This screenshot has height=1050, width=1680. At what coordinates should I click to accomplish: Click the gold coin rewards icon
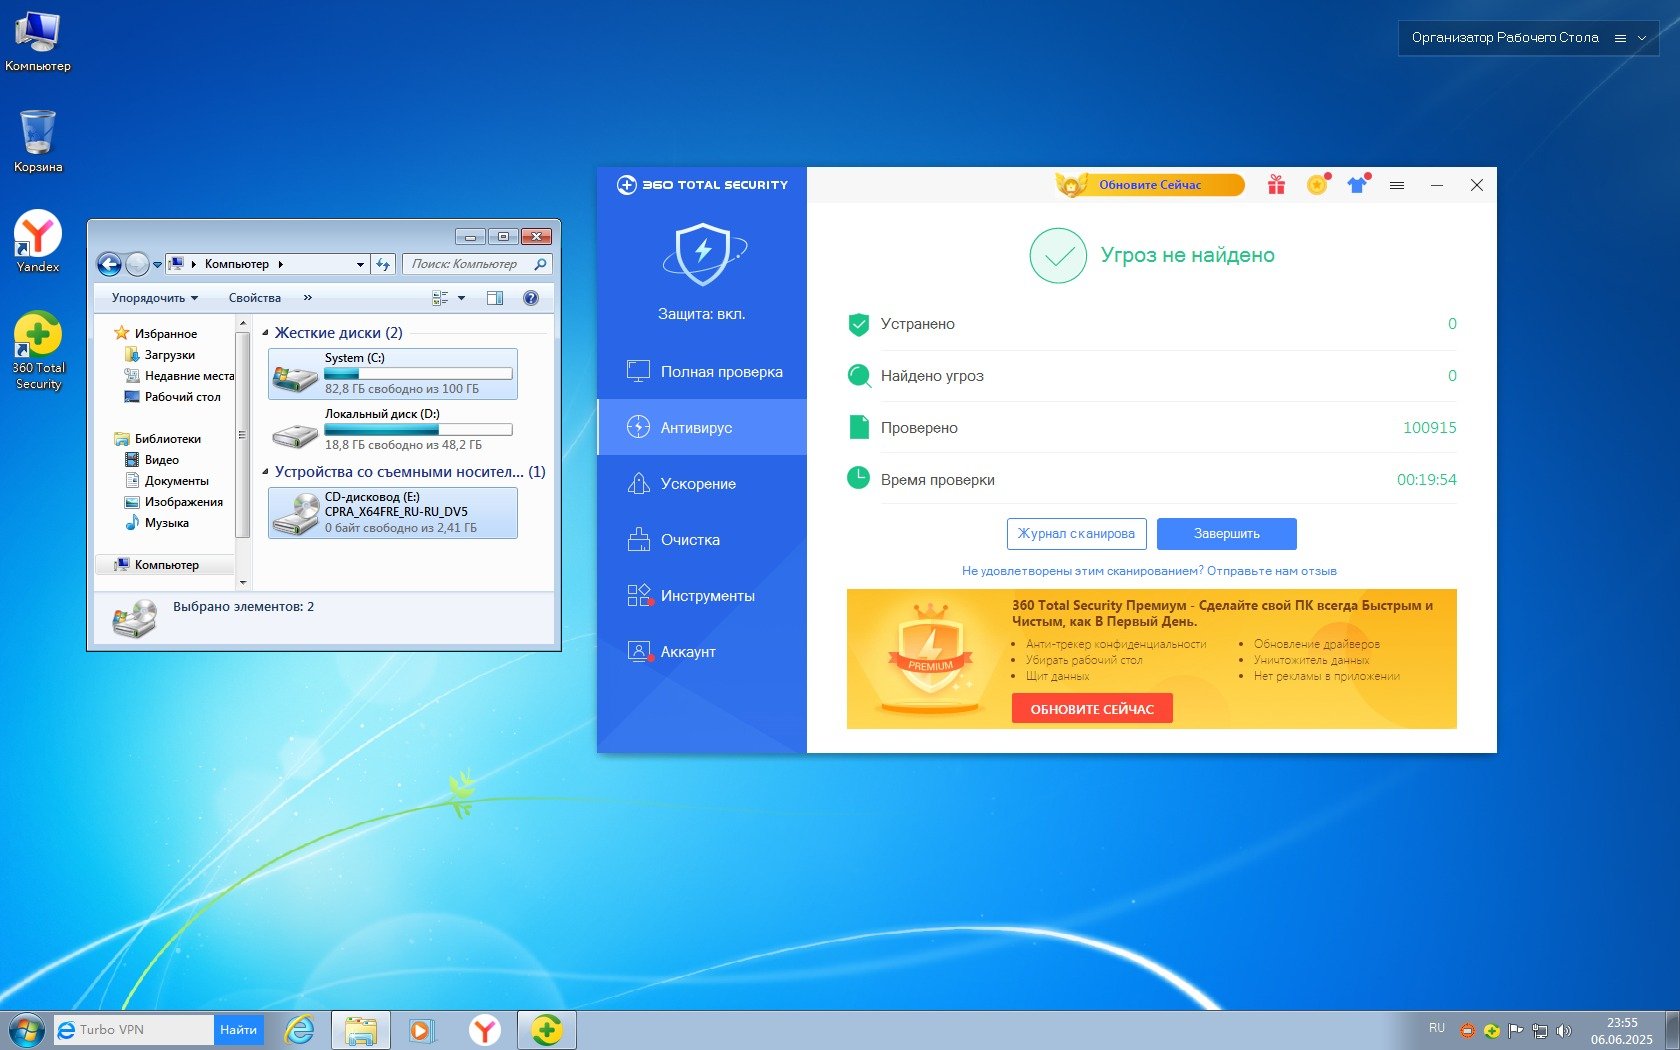pos(1317,185)
